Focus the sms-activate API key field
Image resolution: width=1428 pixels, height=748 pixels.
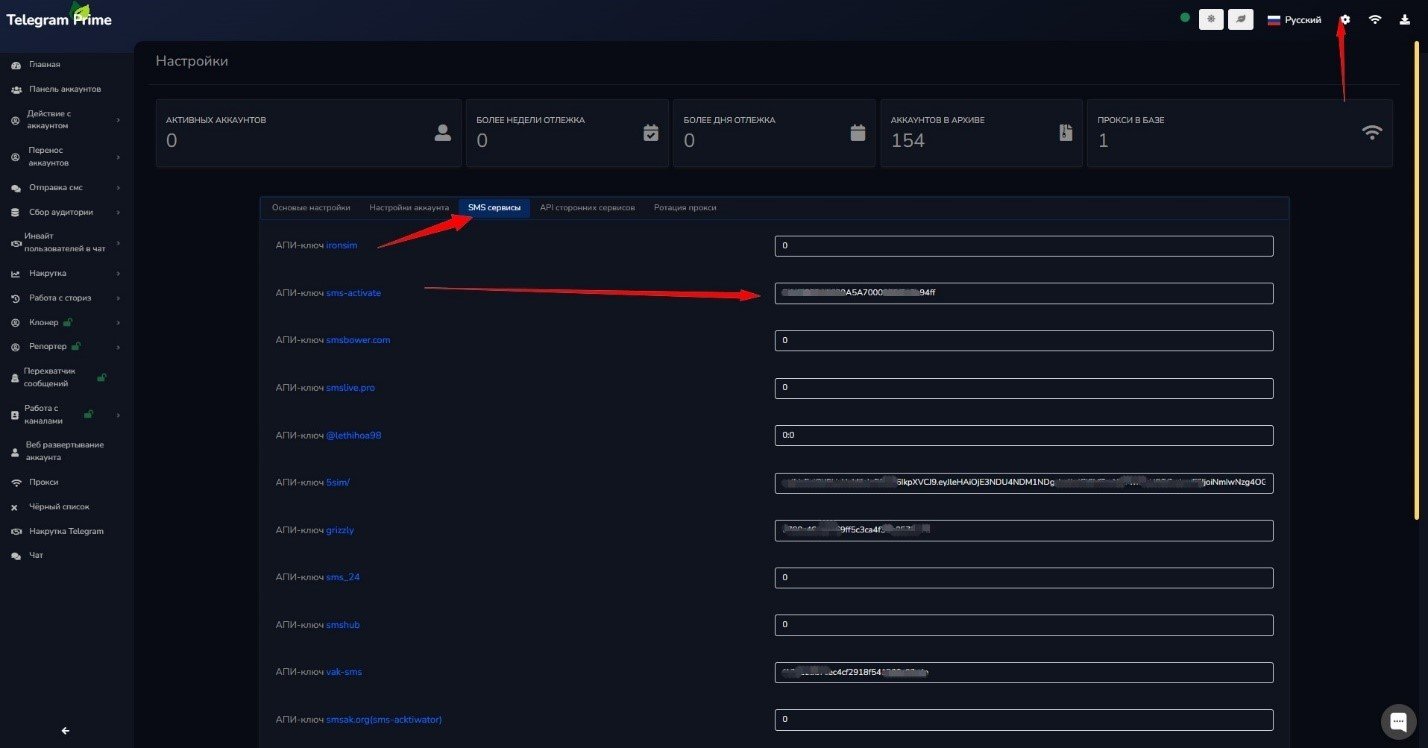coord(1024,293)
